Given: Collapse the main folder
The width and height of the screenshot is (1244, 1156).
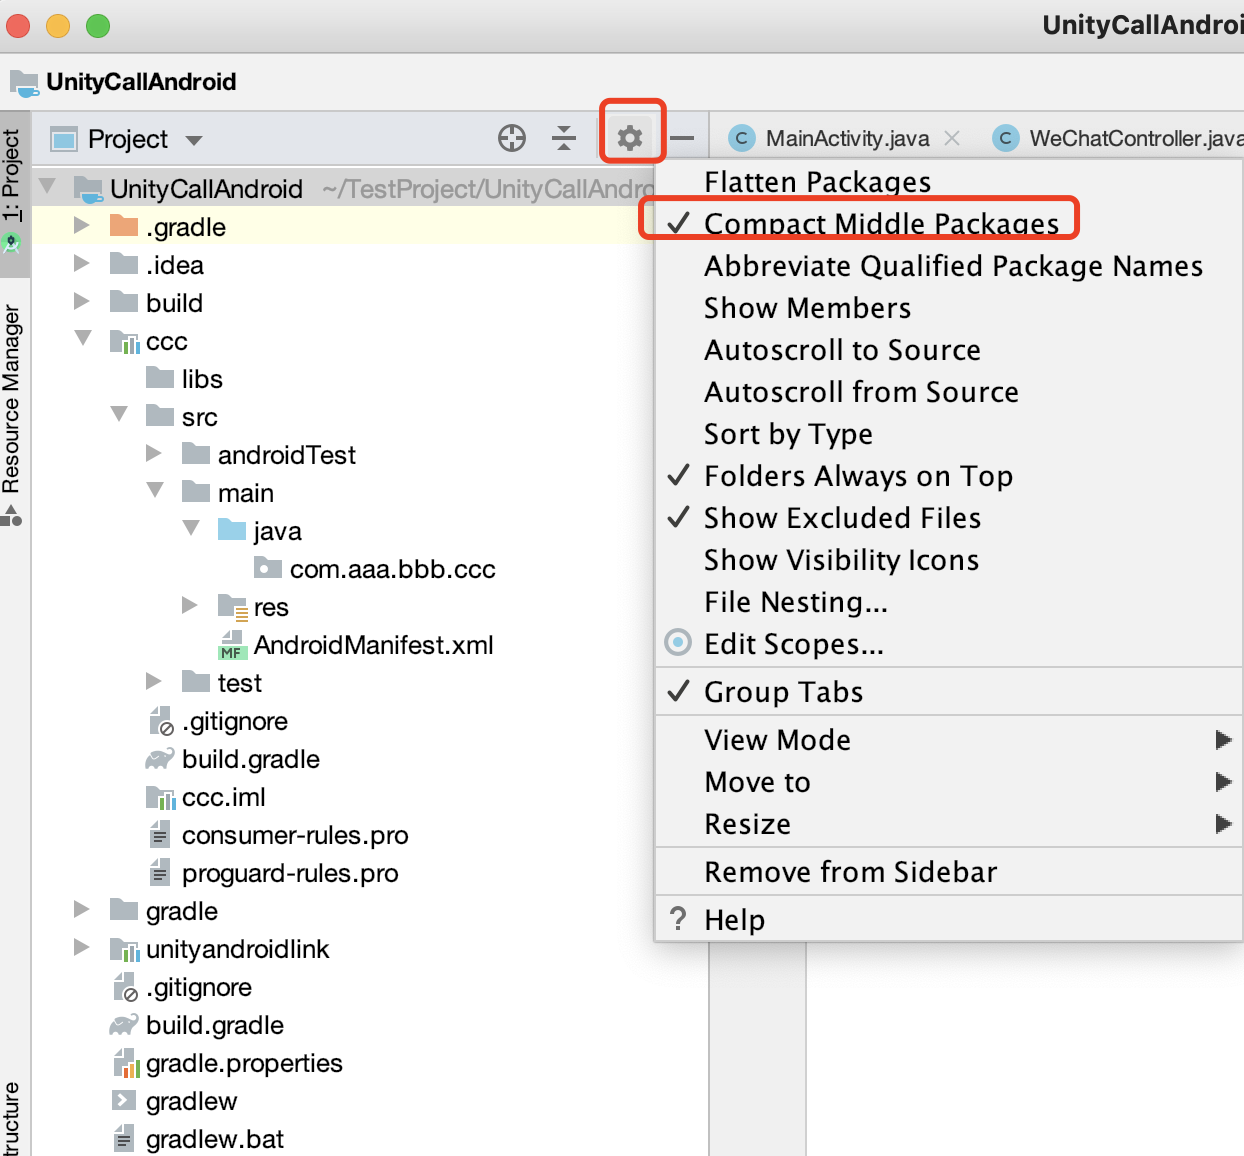Looking at the screenshot, I should [x=155, y=491].
